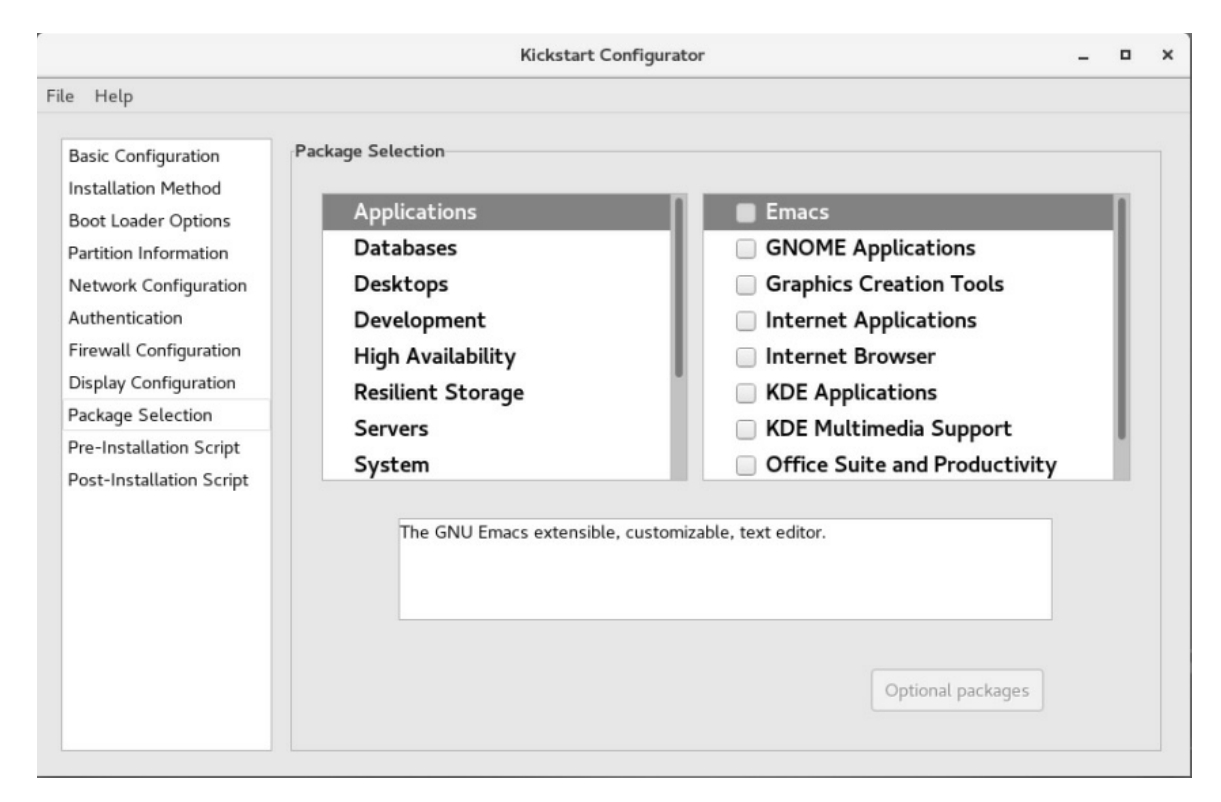
Task: Check Office Suite and Productivity
Action: pos(745,466)
